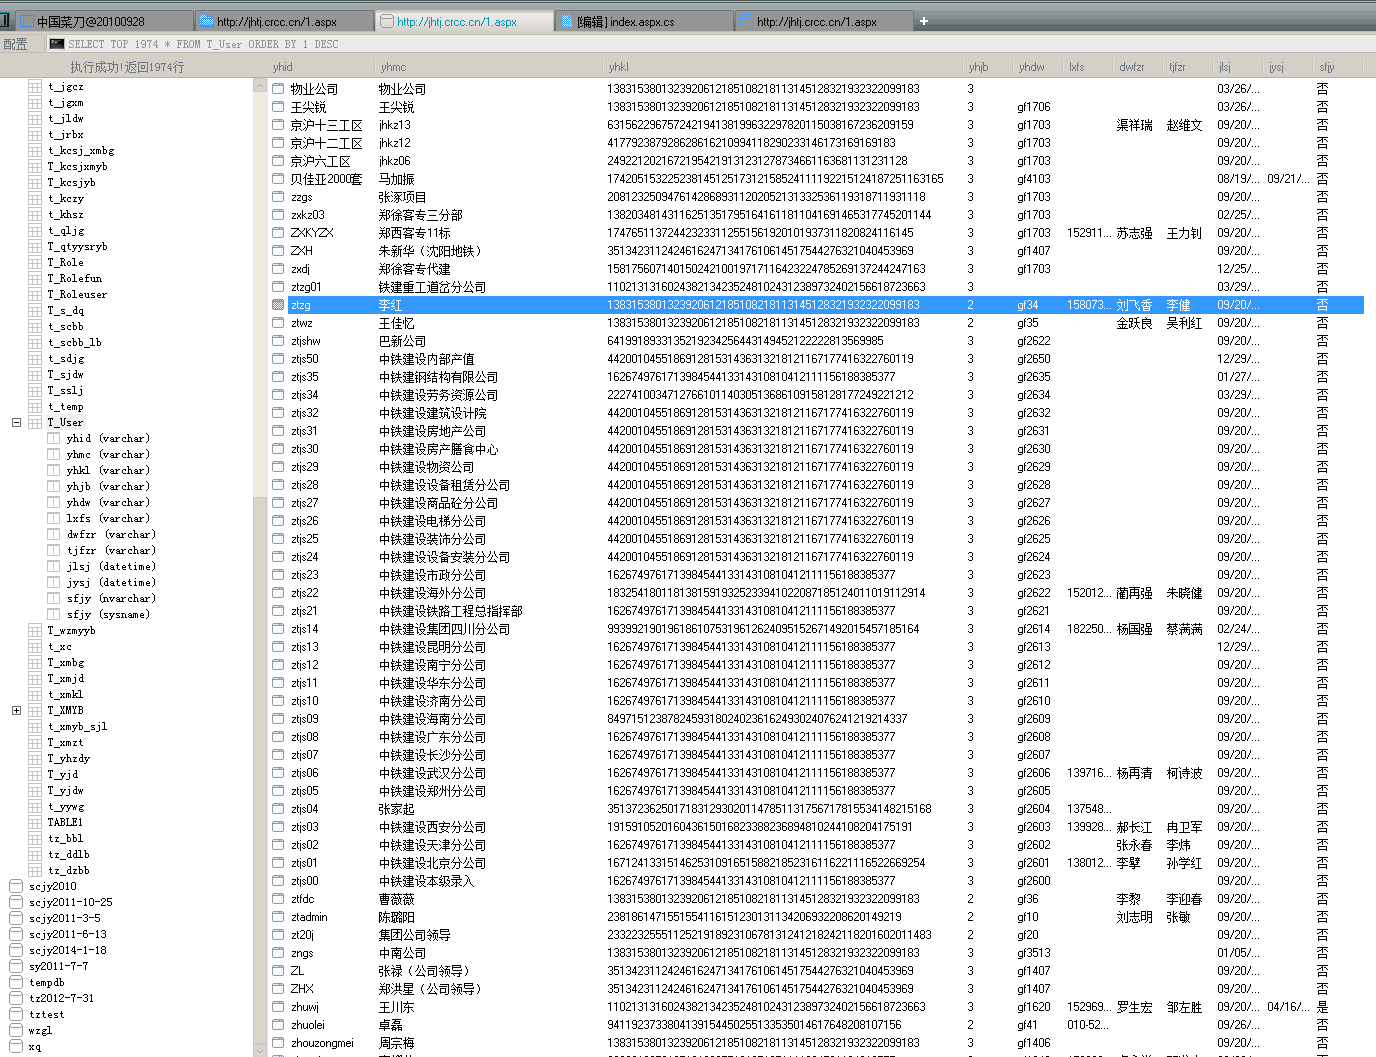This screenshot has height=1057, width=1376.
Task: Click the window icon left of 中国菜刀 tab
Action: [26, 21]
